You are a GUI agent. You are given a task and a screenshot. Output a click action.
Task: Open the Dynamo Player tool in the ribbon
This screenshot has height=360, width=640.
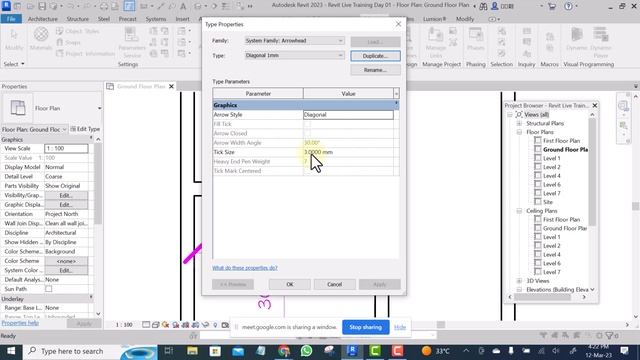[x=600, y=42]
